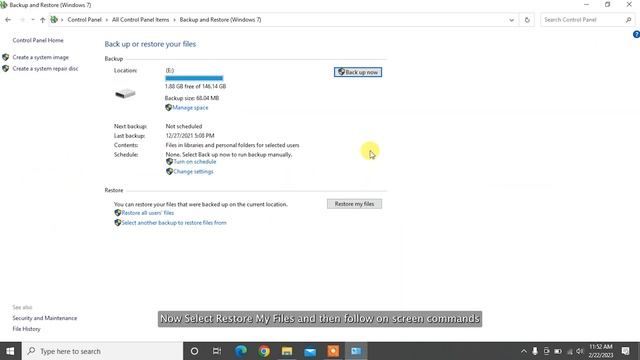
Task: Open the orange app icon on taskbar
Action: coord(333,351)
